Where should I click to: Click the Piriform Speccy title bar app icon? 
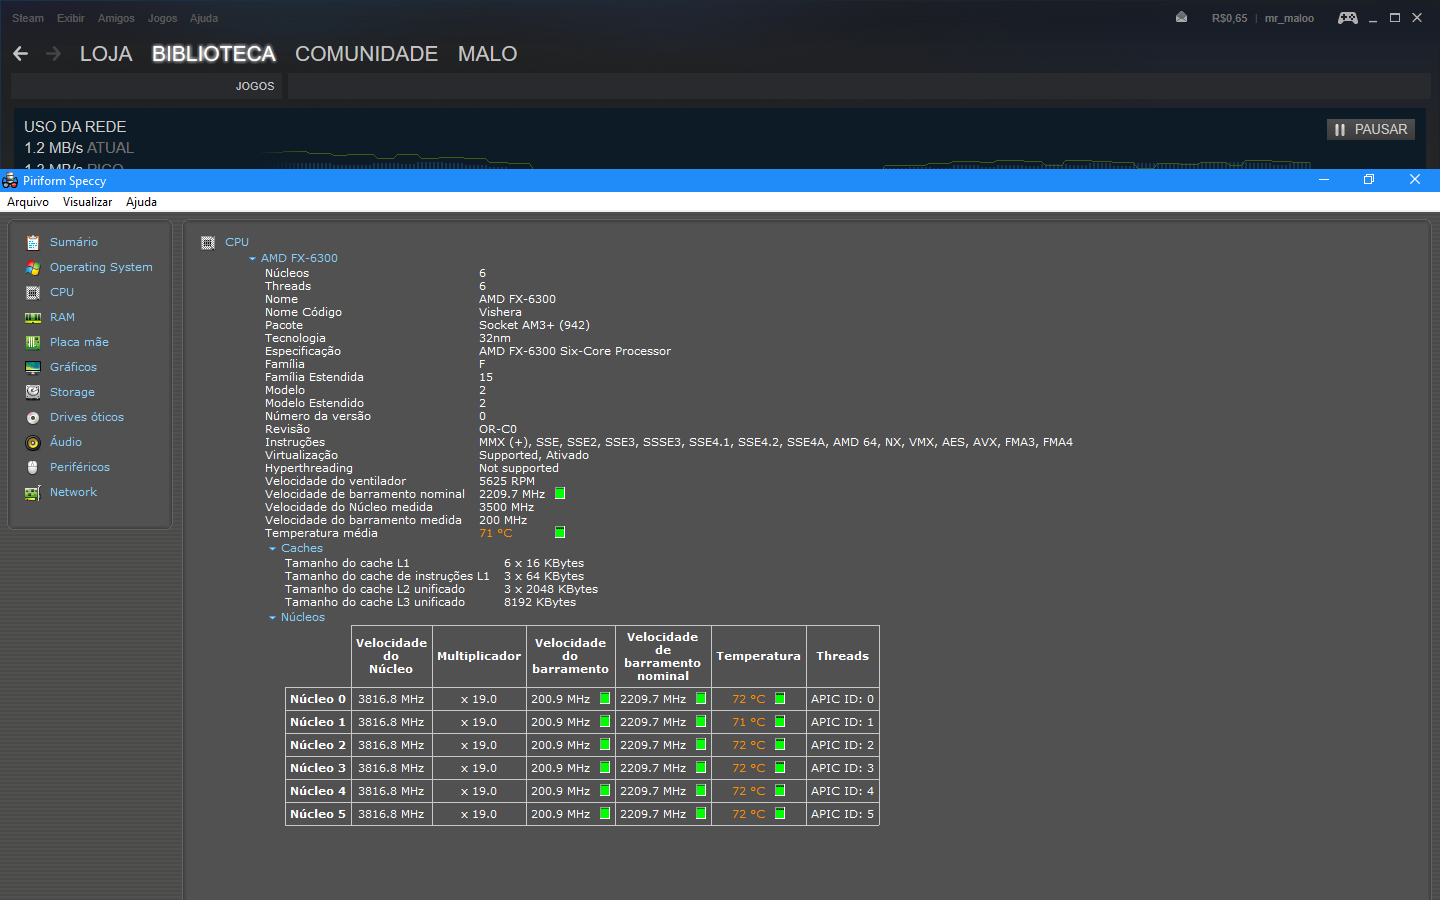pos(10,180)
